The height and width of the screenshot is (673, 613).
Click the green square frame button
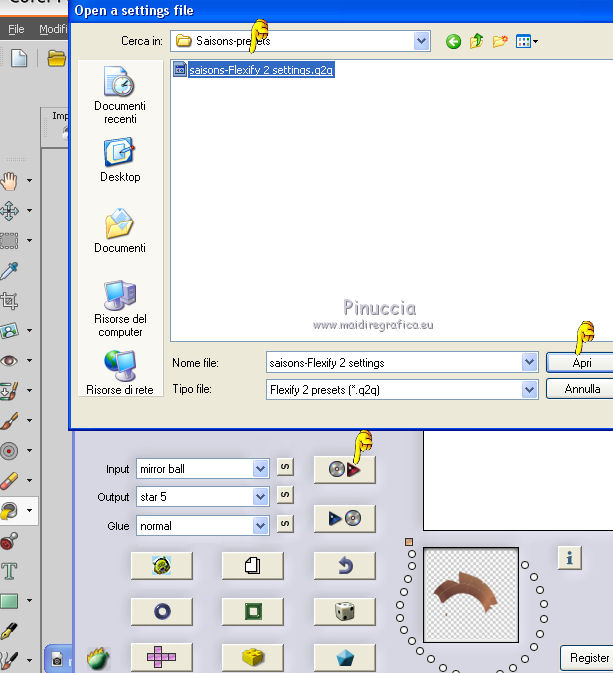(x=252, y=612)
